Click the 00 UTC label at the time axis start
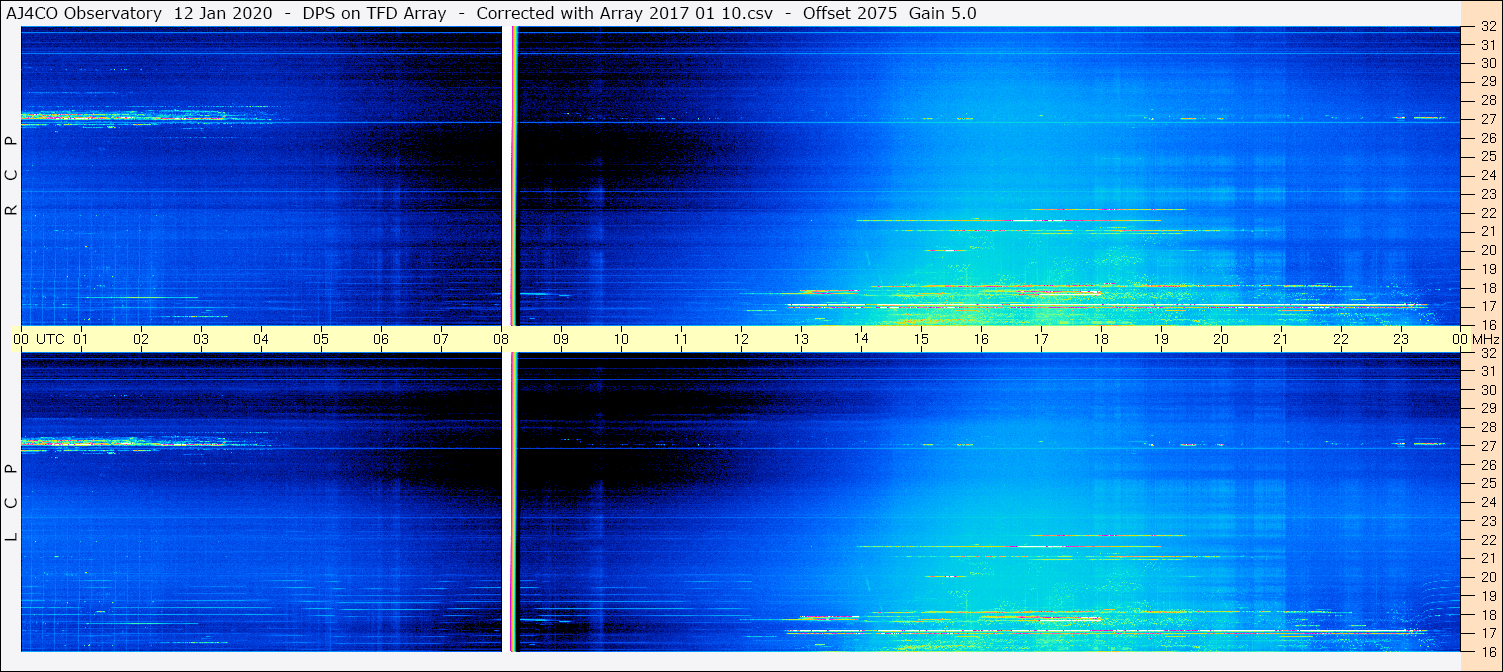 point(40,339)
